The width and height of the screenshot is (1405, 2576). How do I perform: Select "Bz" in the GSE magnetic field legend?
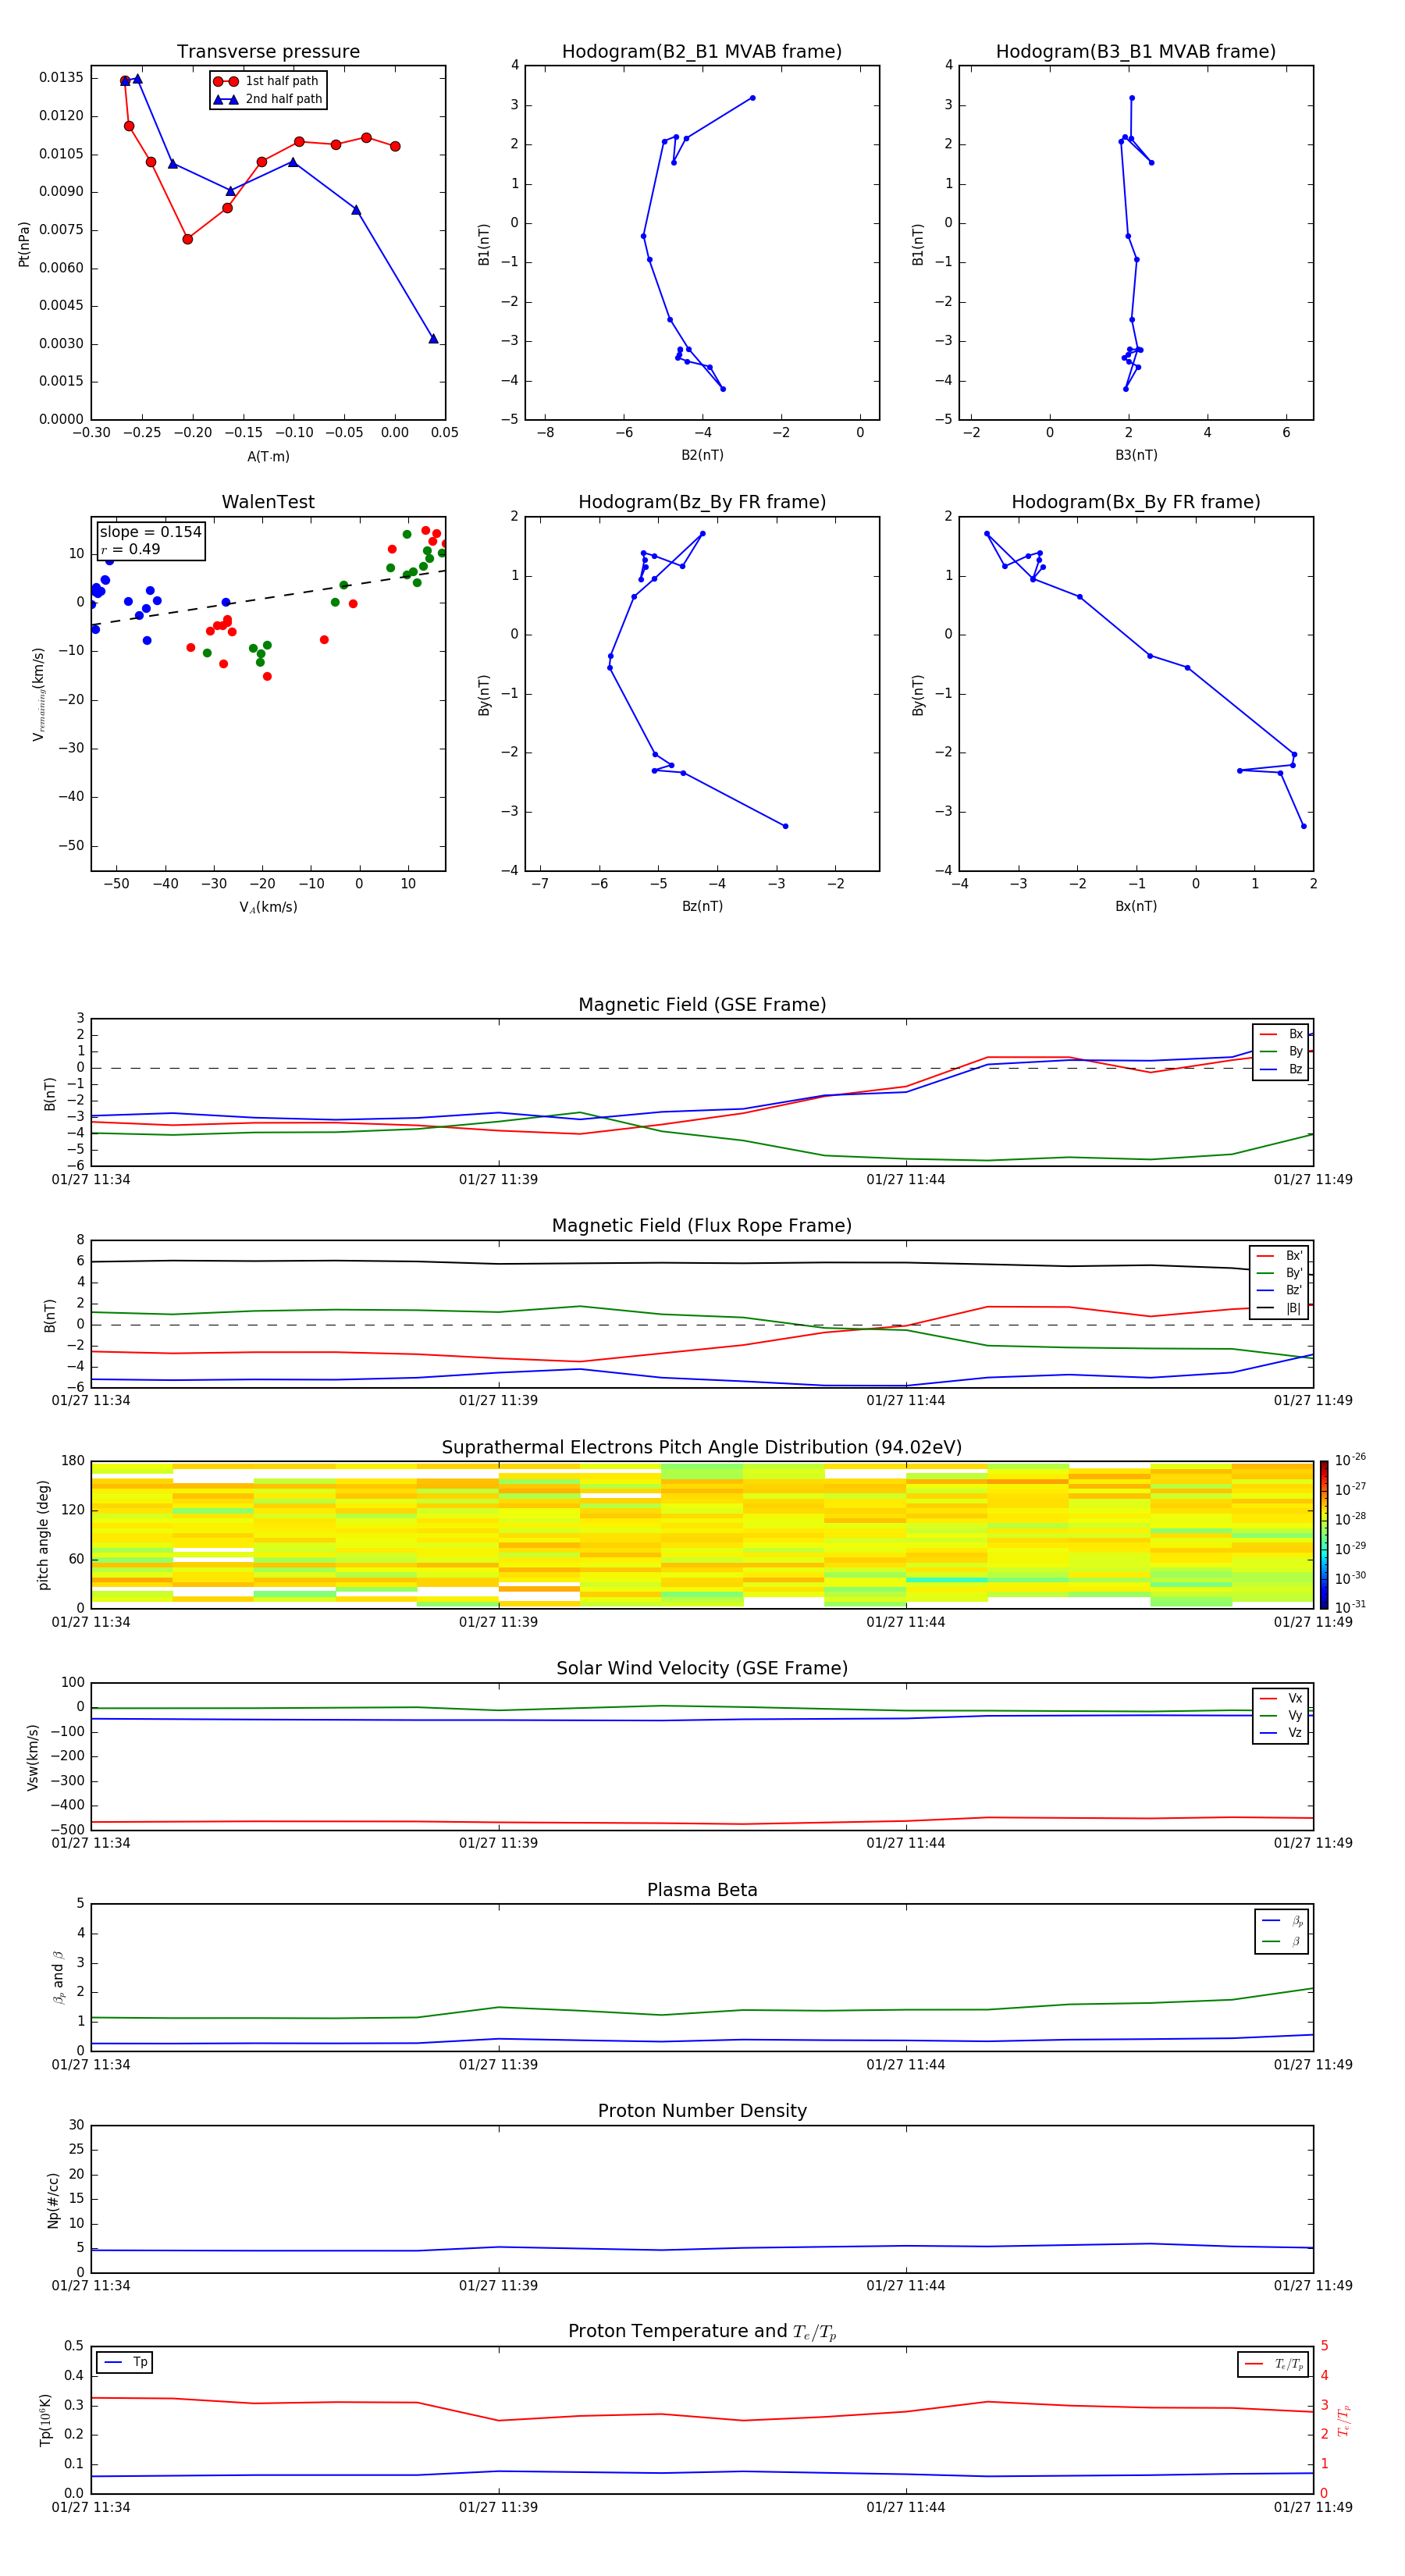coord(1281,1069)
